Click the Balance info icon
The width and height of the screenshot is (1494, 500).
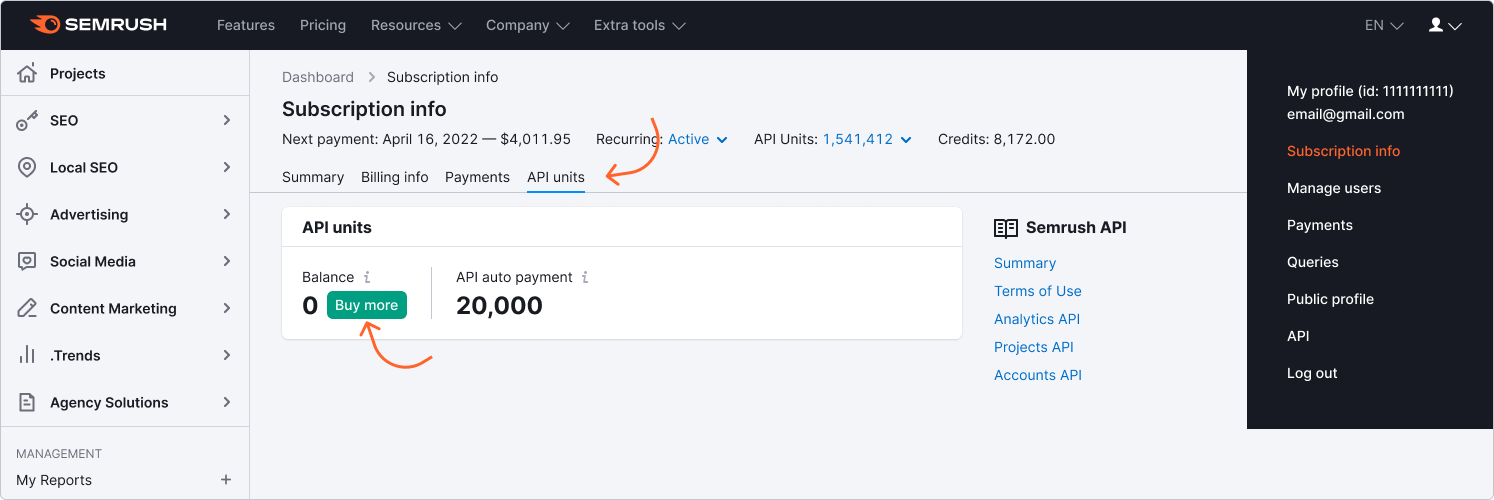367,277
